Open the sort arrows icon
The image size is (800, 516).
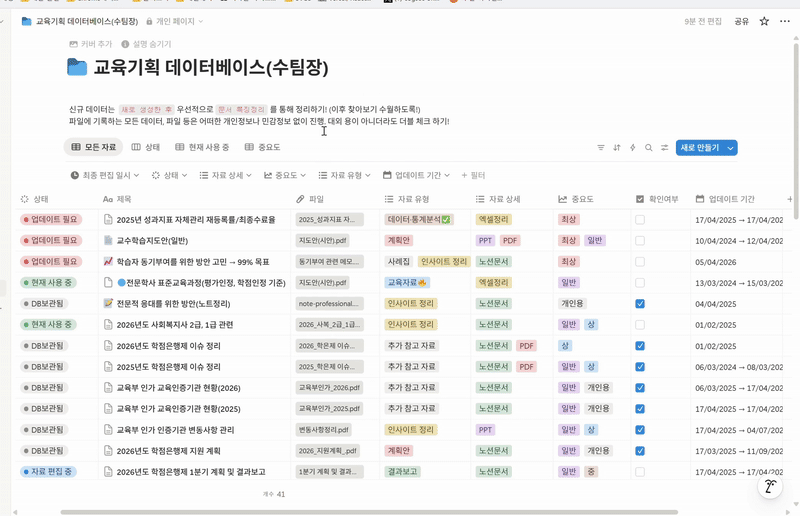(x=616, y=148)
